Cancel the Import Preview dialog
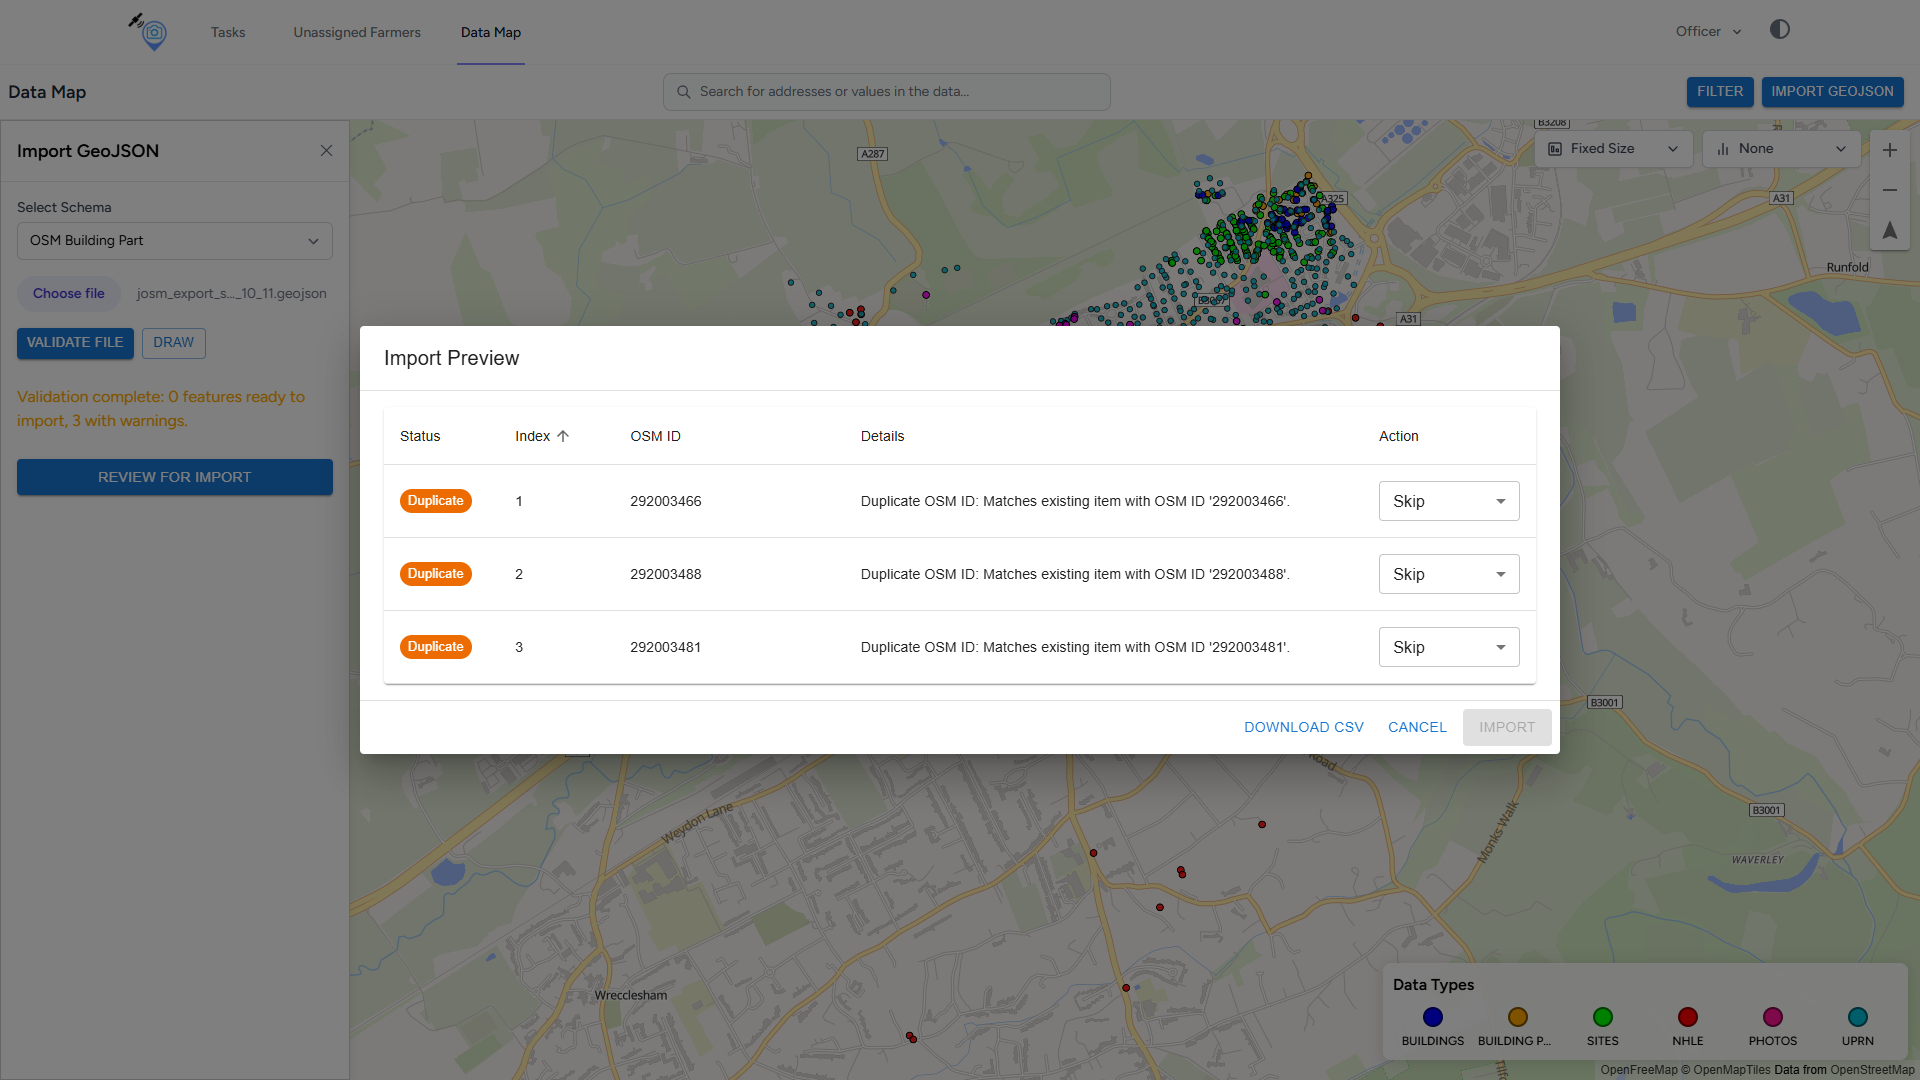Screen dimensions: 1920x1080 [x=1416, y=727]
